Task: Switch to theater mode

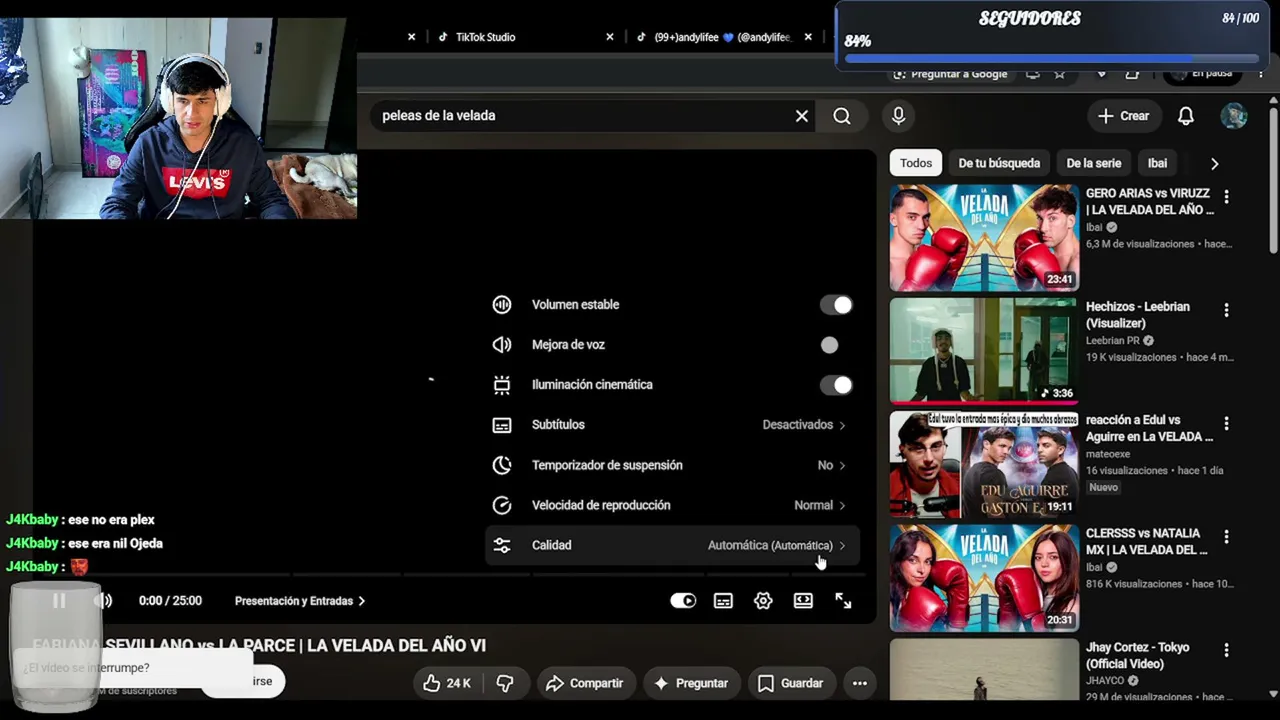Action: pos(803,601)
